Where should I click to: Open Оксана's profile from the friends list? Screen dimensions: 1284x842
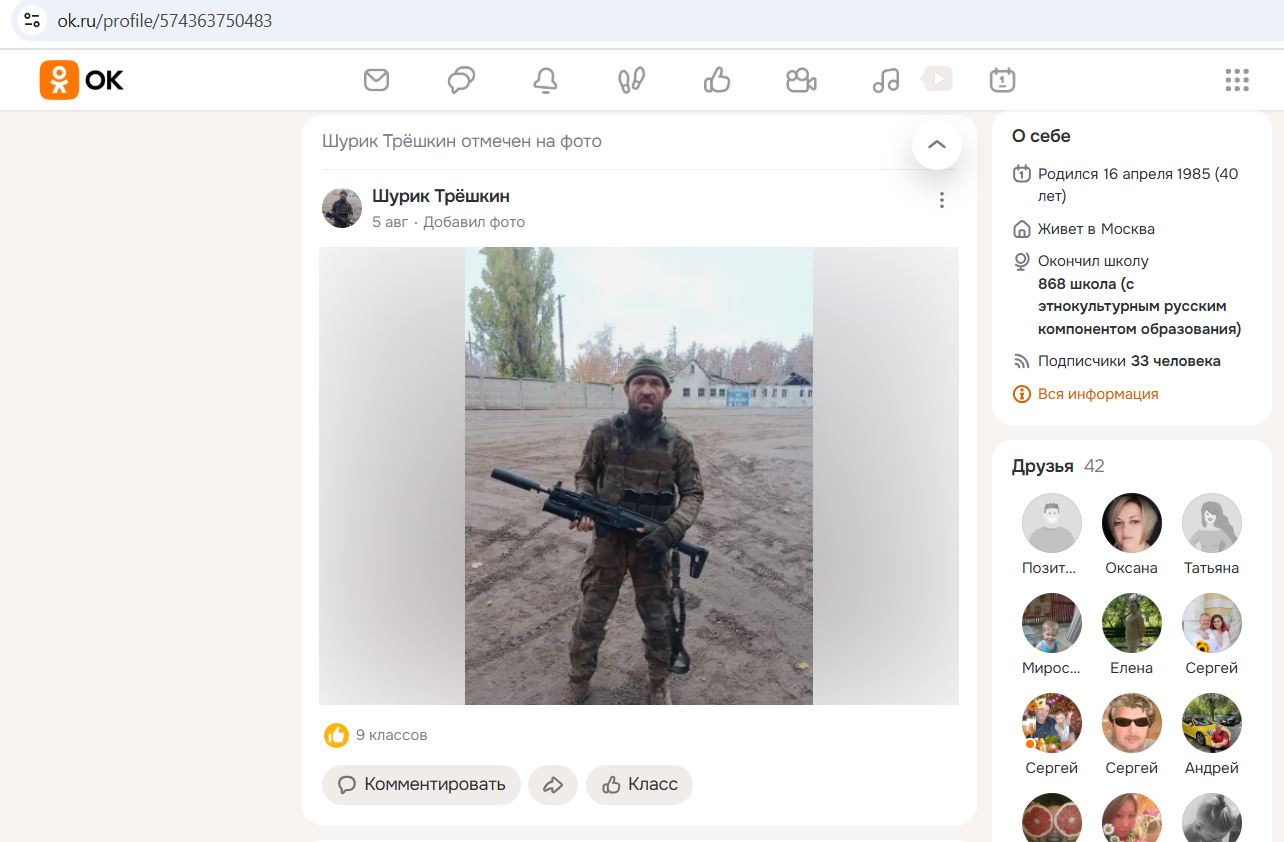pos(1131,522)
